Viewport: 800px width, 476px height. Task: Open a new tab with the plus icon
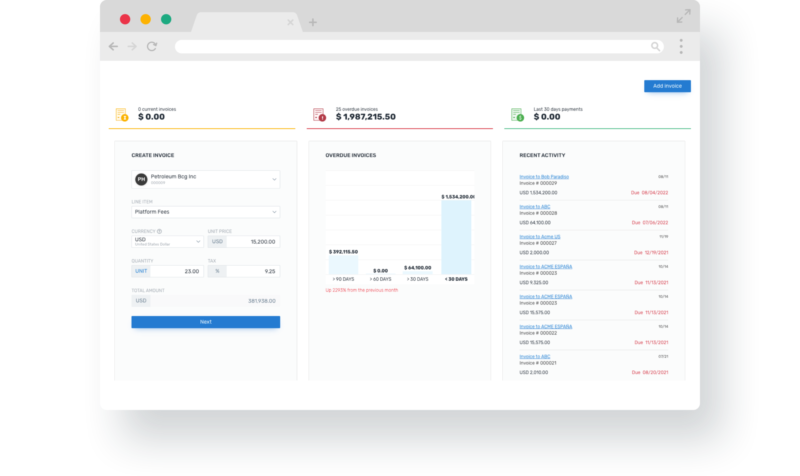(313, 22)
